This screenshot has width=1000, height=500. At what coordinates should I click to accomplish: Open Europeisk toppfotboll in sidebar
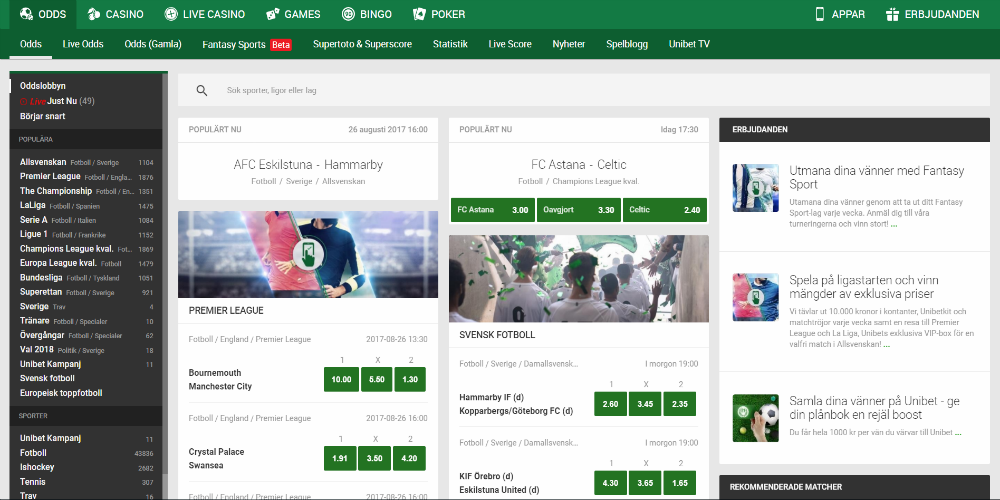click(x=61, y=393)
